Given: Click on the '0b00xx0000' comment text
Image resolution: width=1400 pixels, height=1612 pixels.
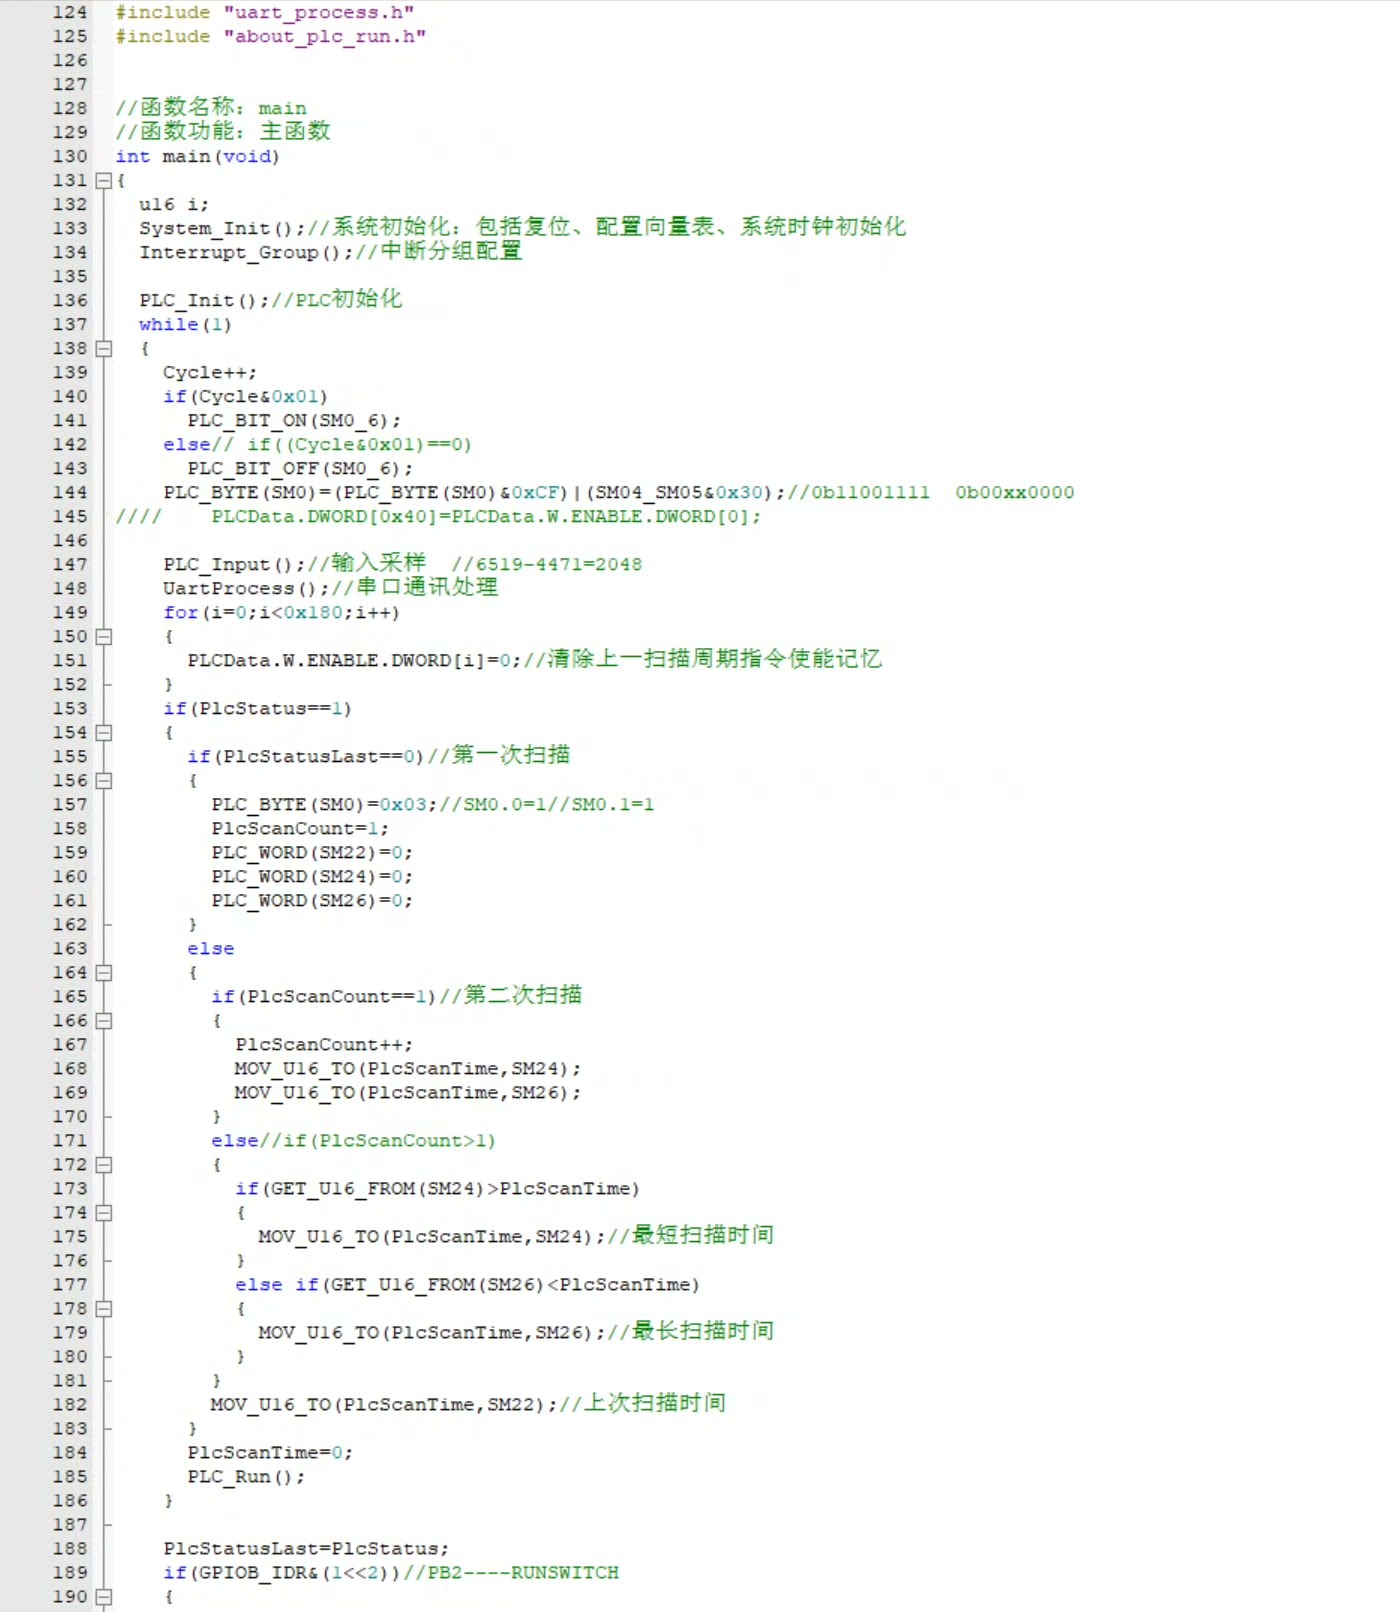Looking at the screenshot, I should (1014, 493).
